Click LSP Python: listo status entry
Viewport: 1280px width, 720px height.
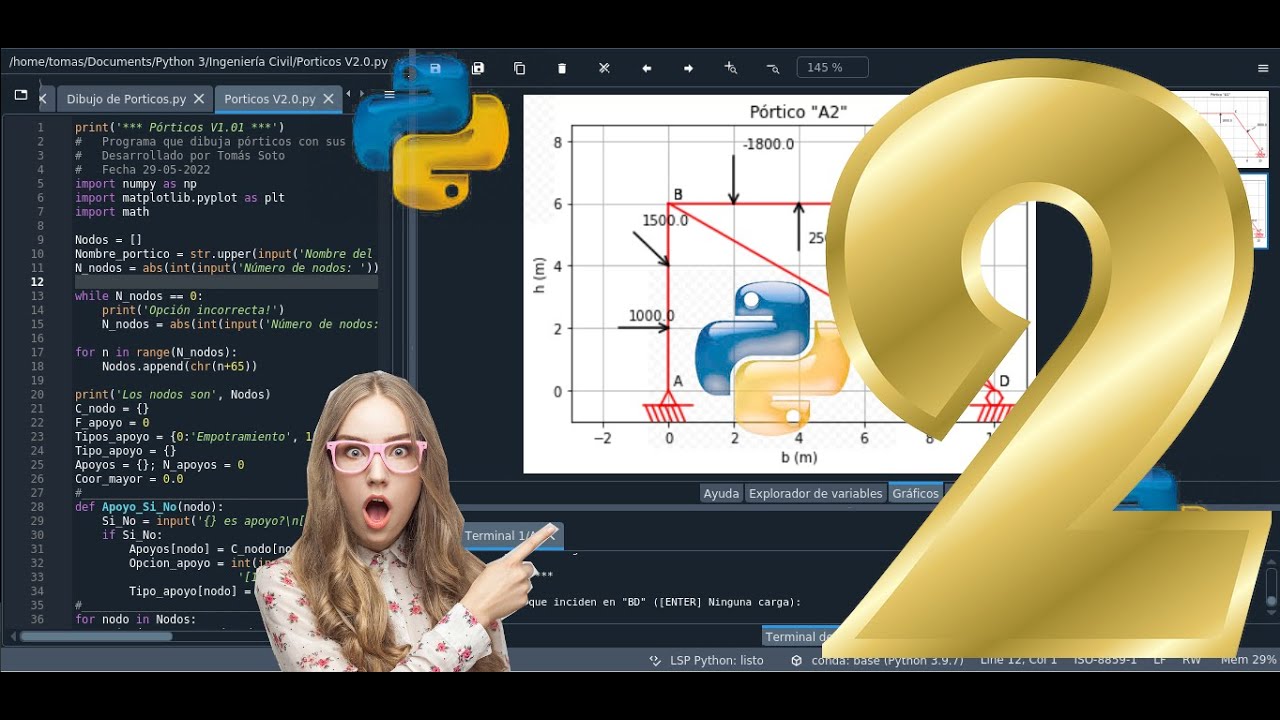[x=717, y=660]
